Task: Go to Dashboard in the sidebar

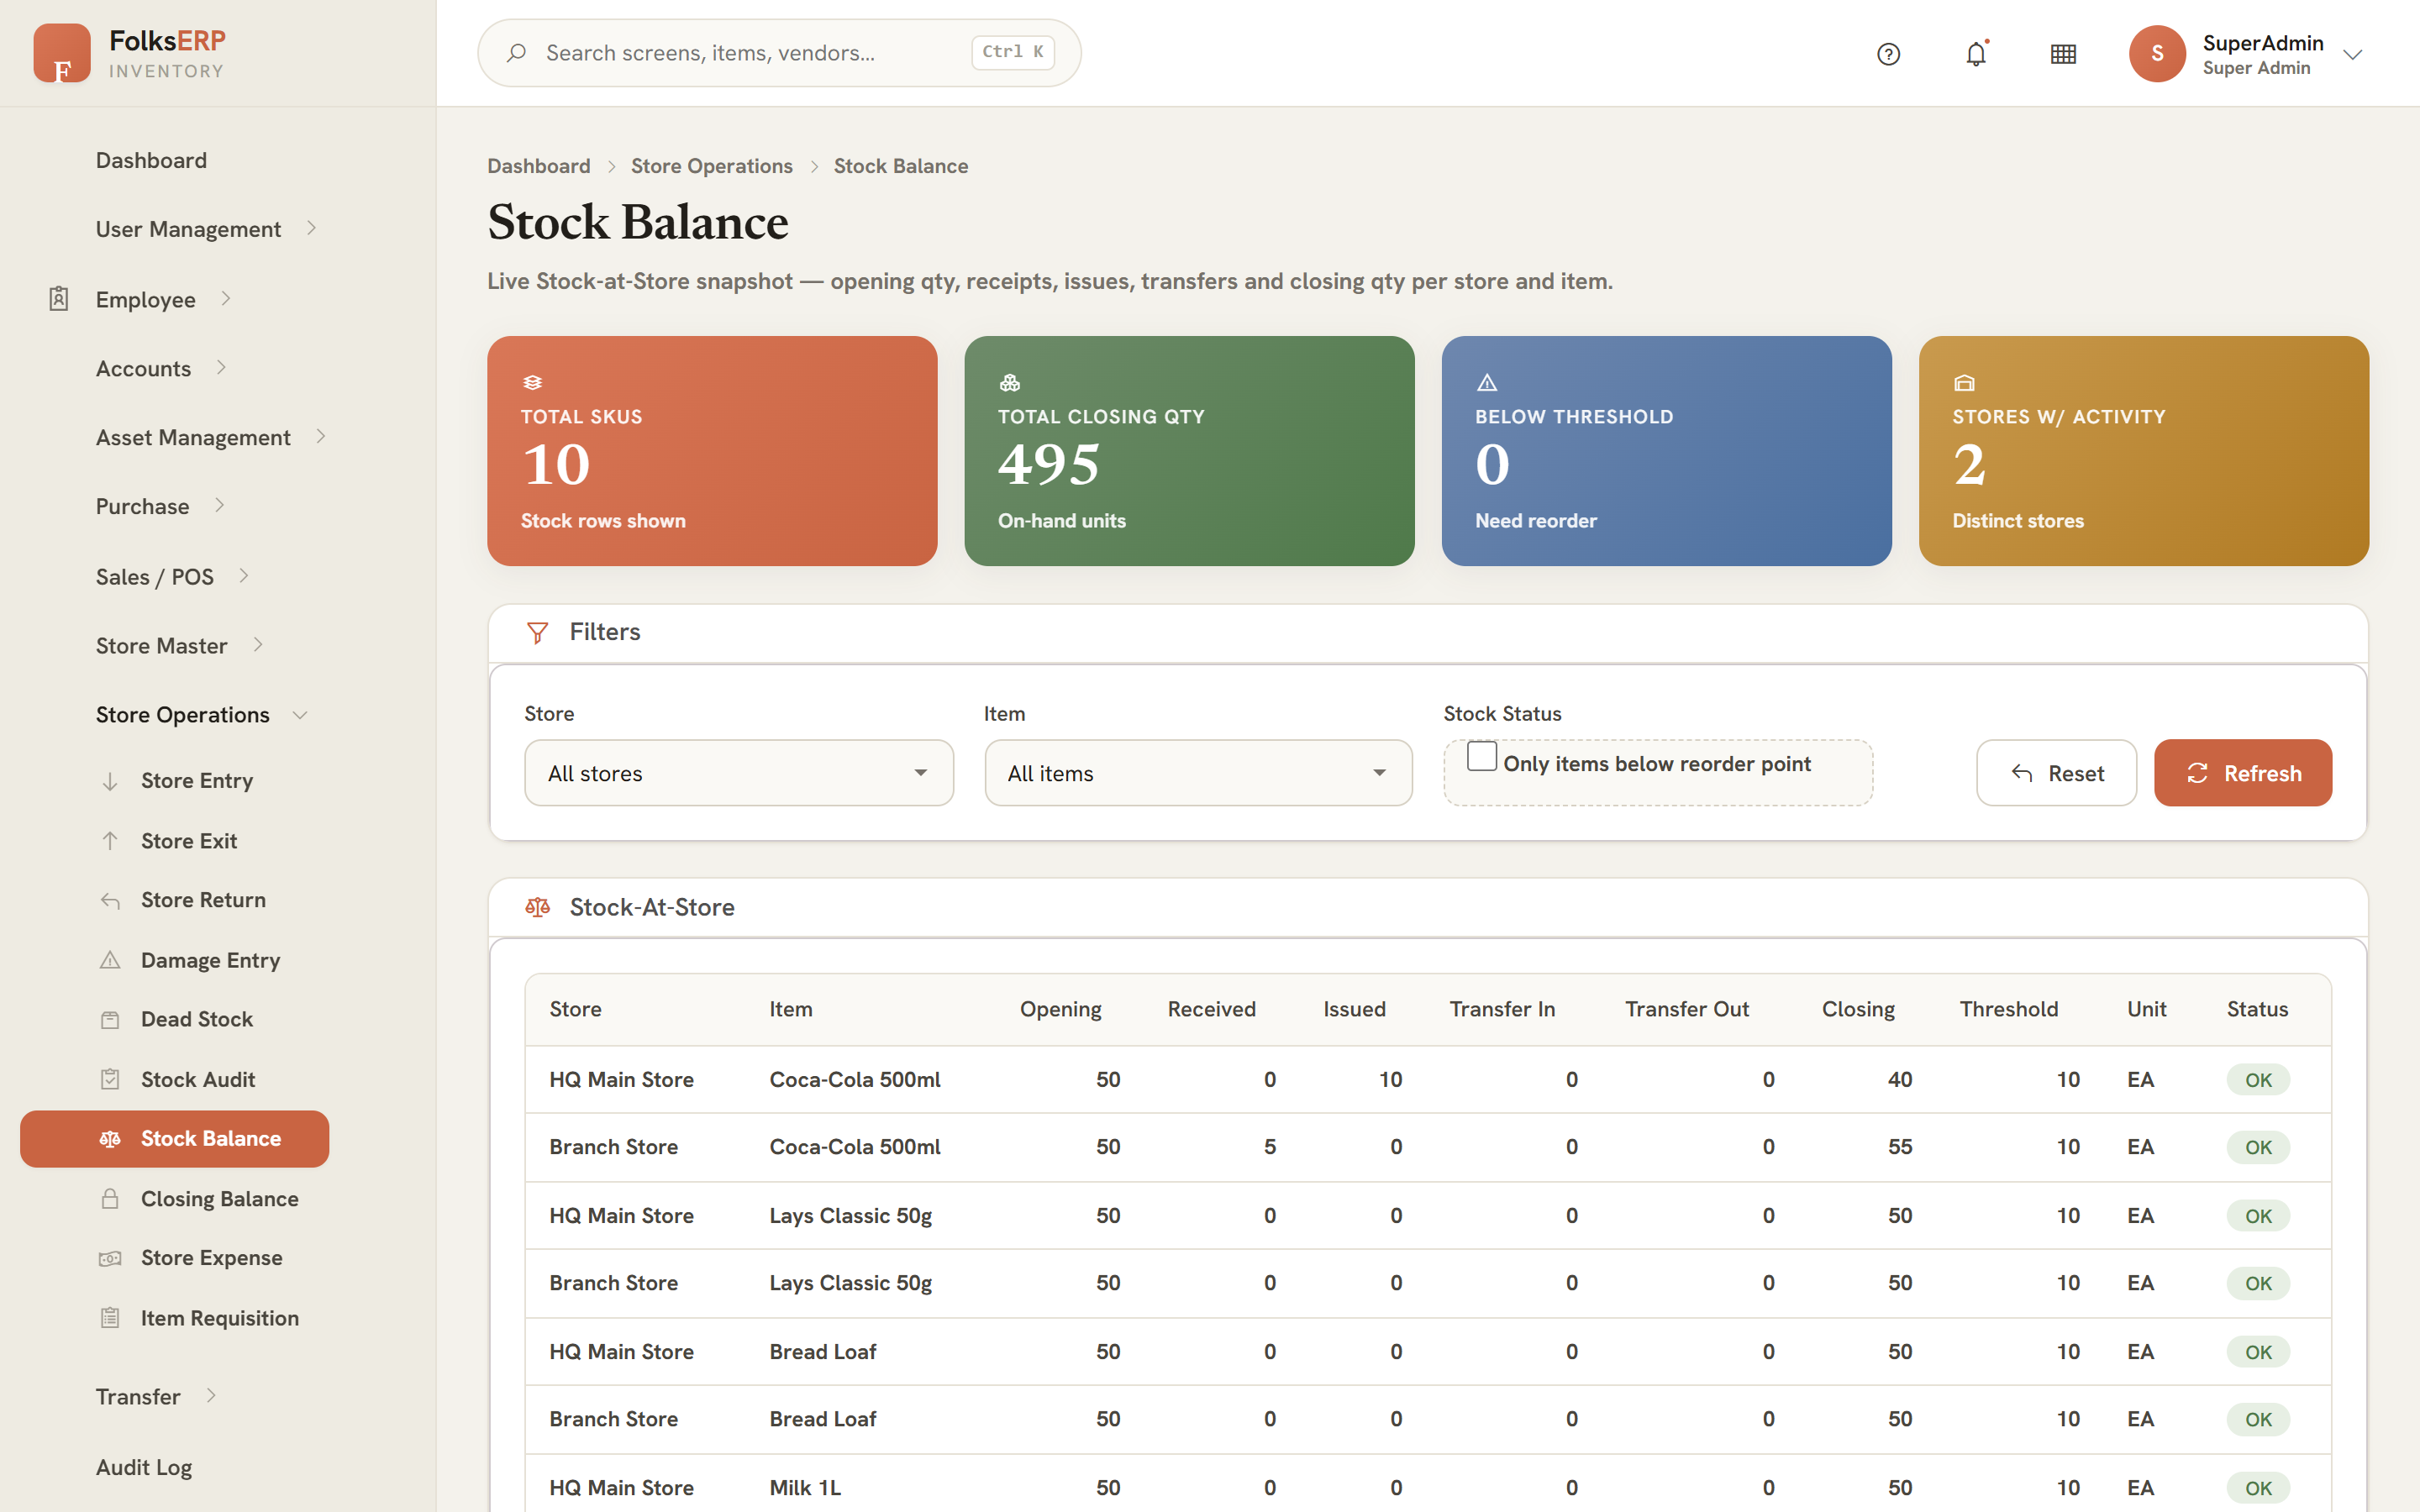Action: [x=151, y=160]
